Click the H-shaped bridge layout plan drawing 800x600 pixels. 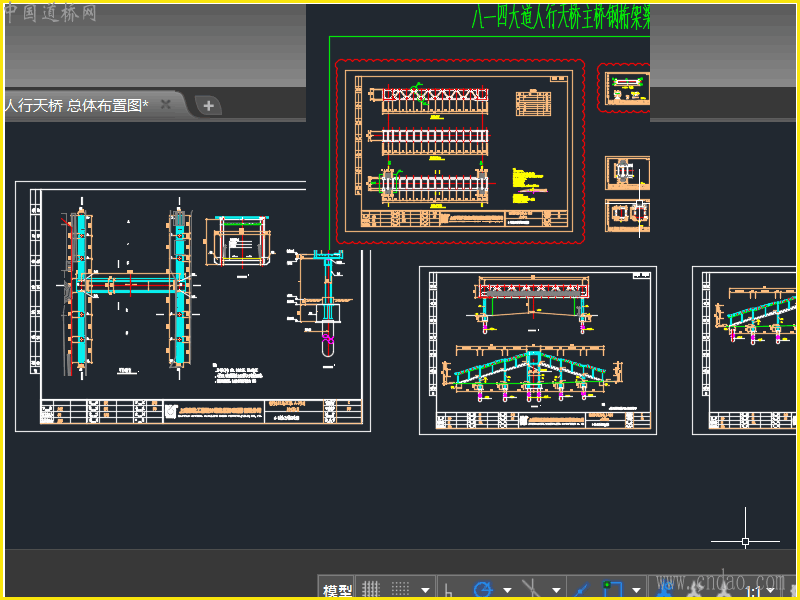pos(128,285)
